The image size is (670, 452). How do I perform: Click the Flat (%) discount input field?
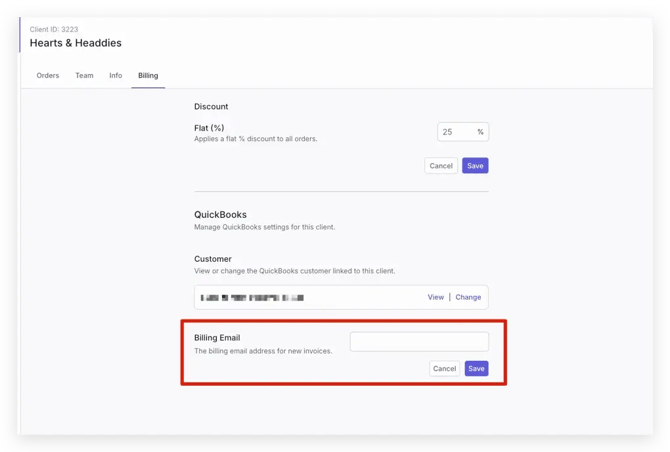[x=456, y=132]
